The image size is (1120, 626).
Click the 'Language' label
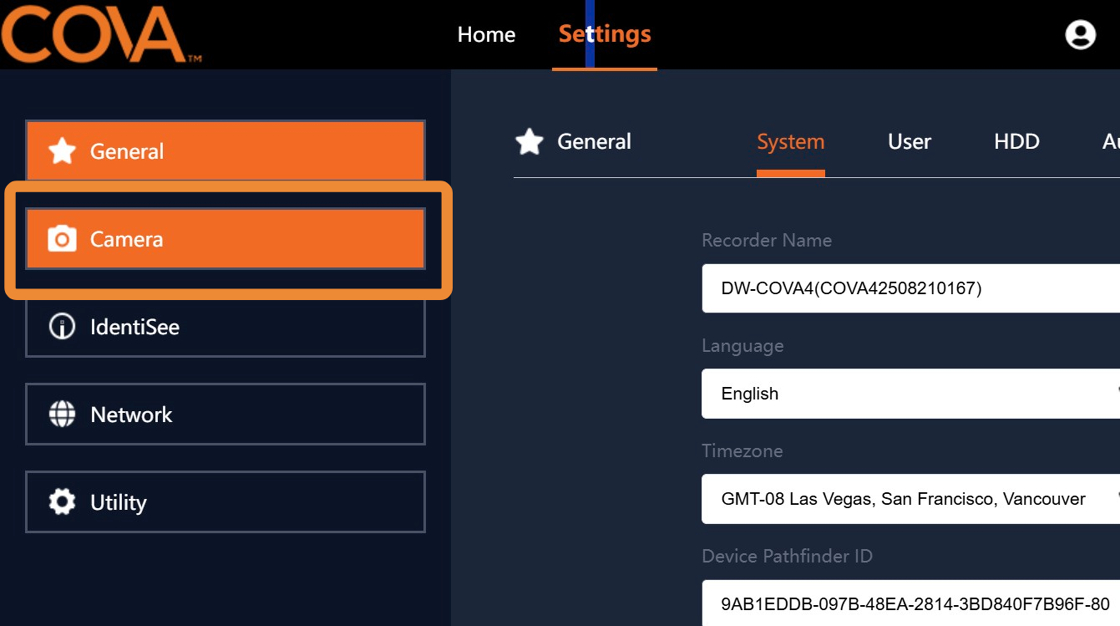[742, 346]
